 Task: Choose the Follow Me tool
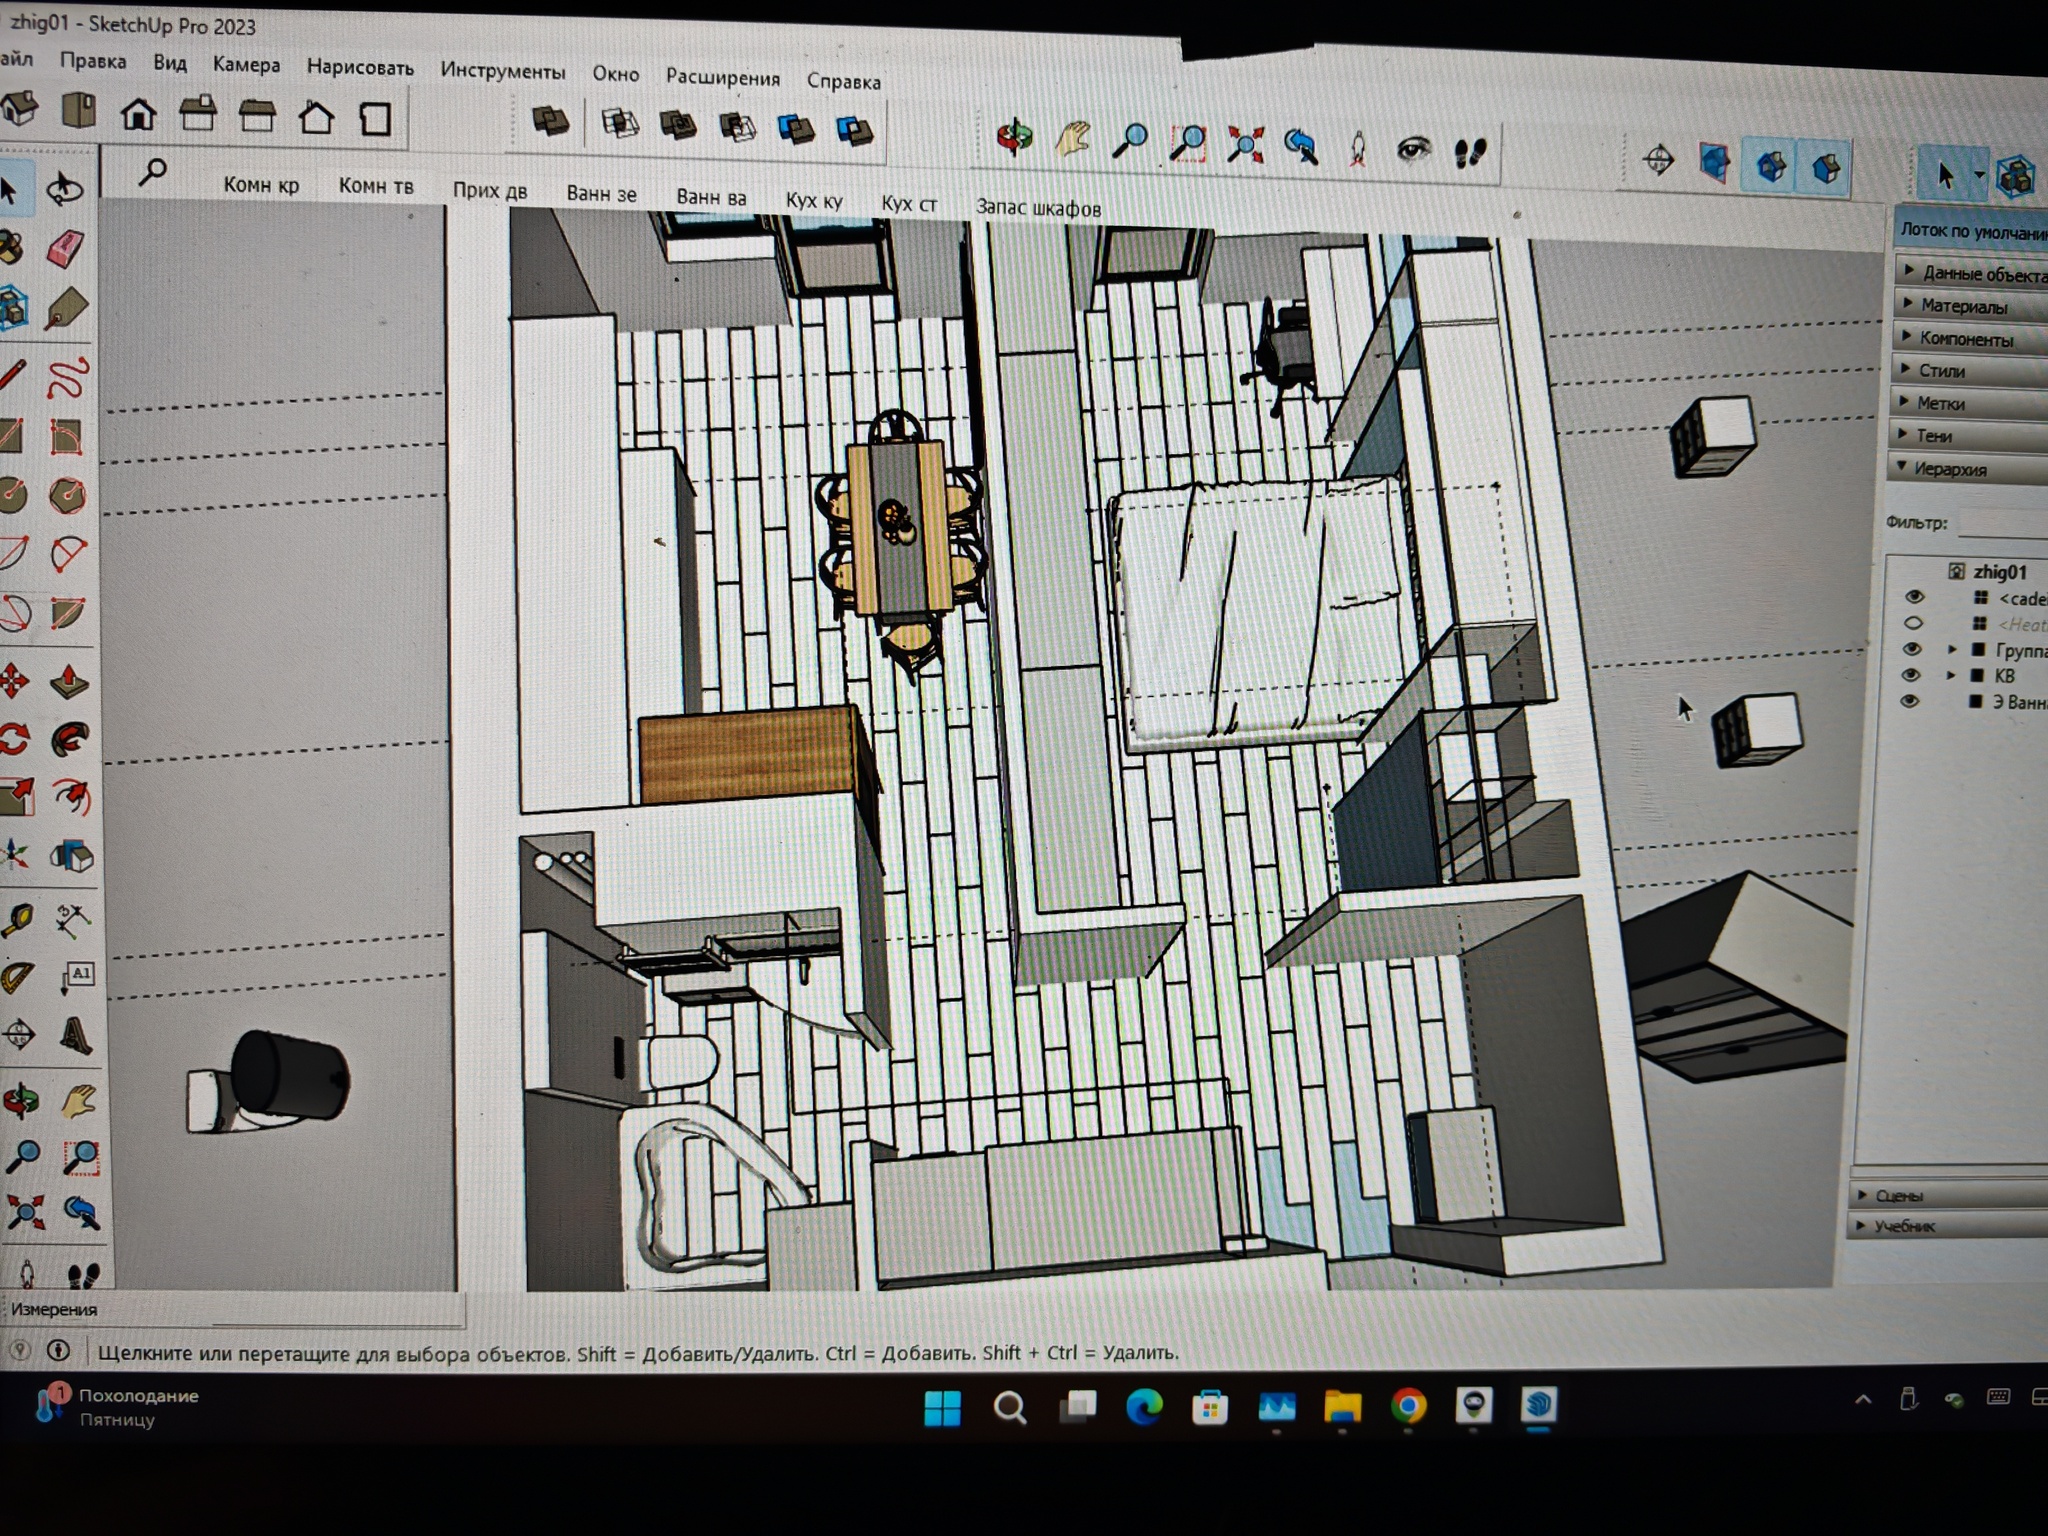(68, 739)
